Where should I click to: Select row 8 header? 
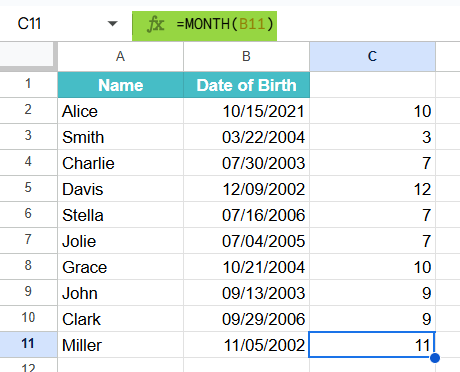[x=28, y=266]
